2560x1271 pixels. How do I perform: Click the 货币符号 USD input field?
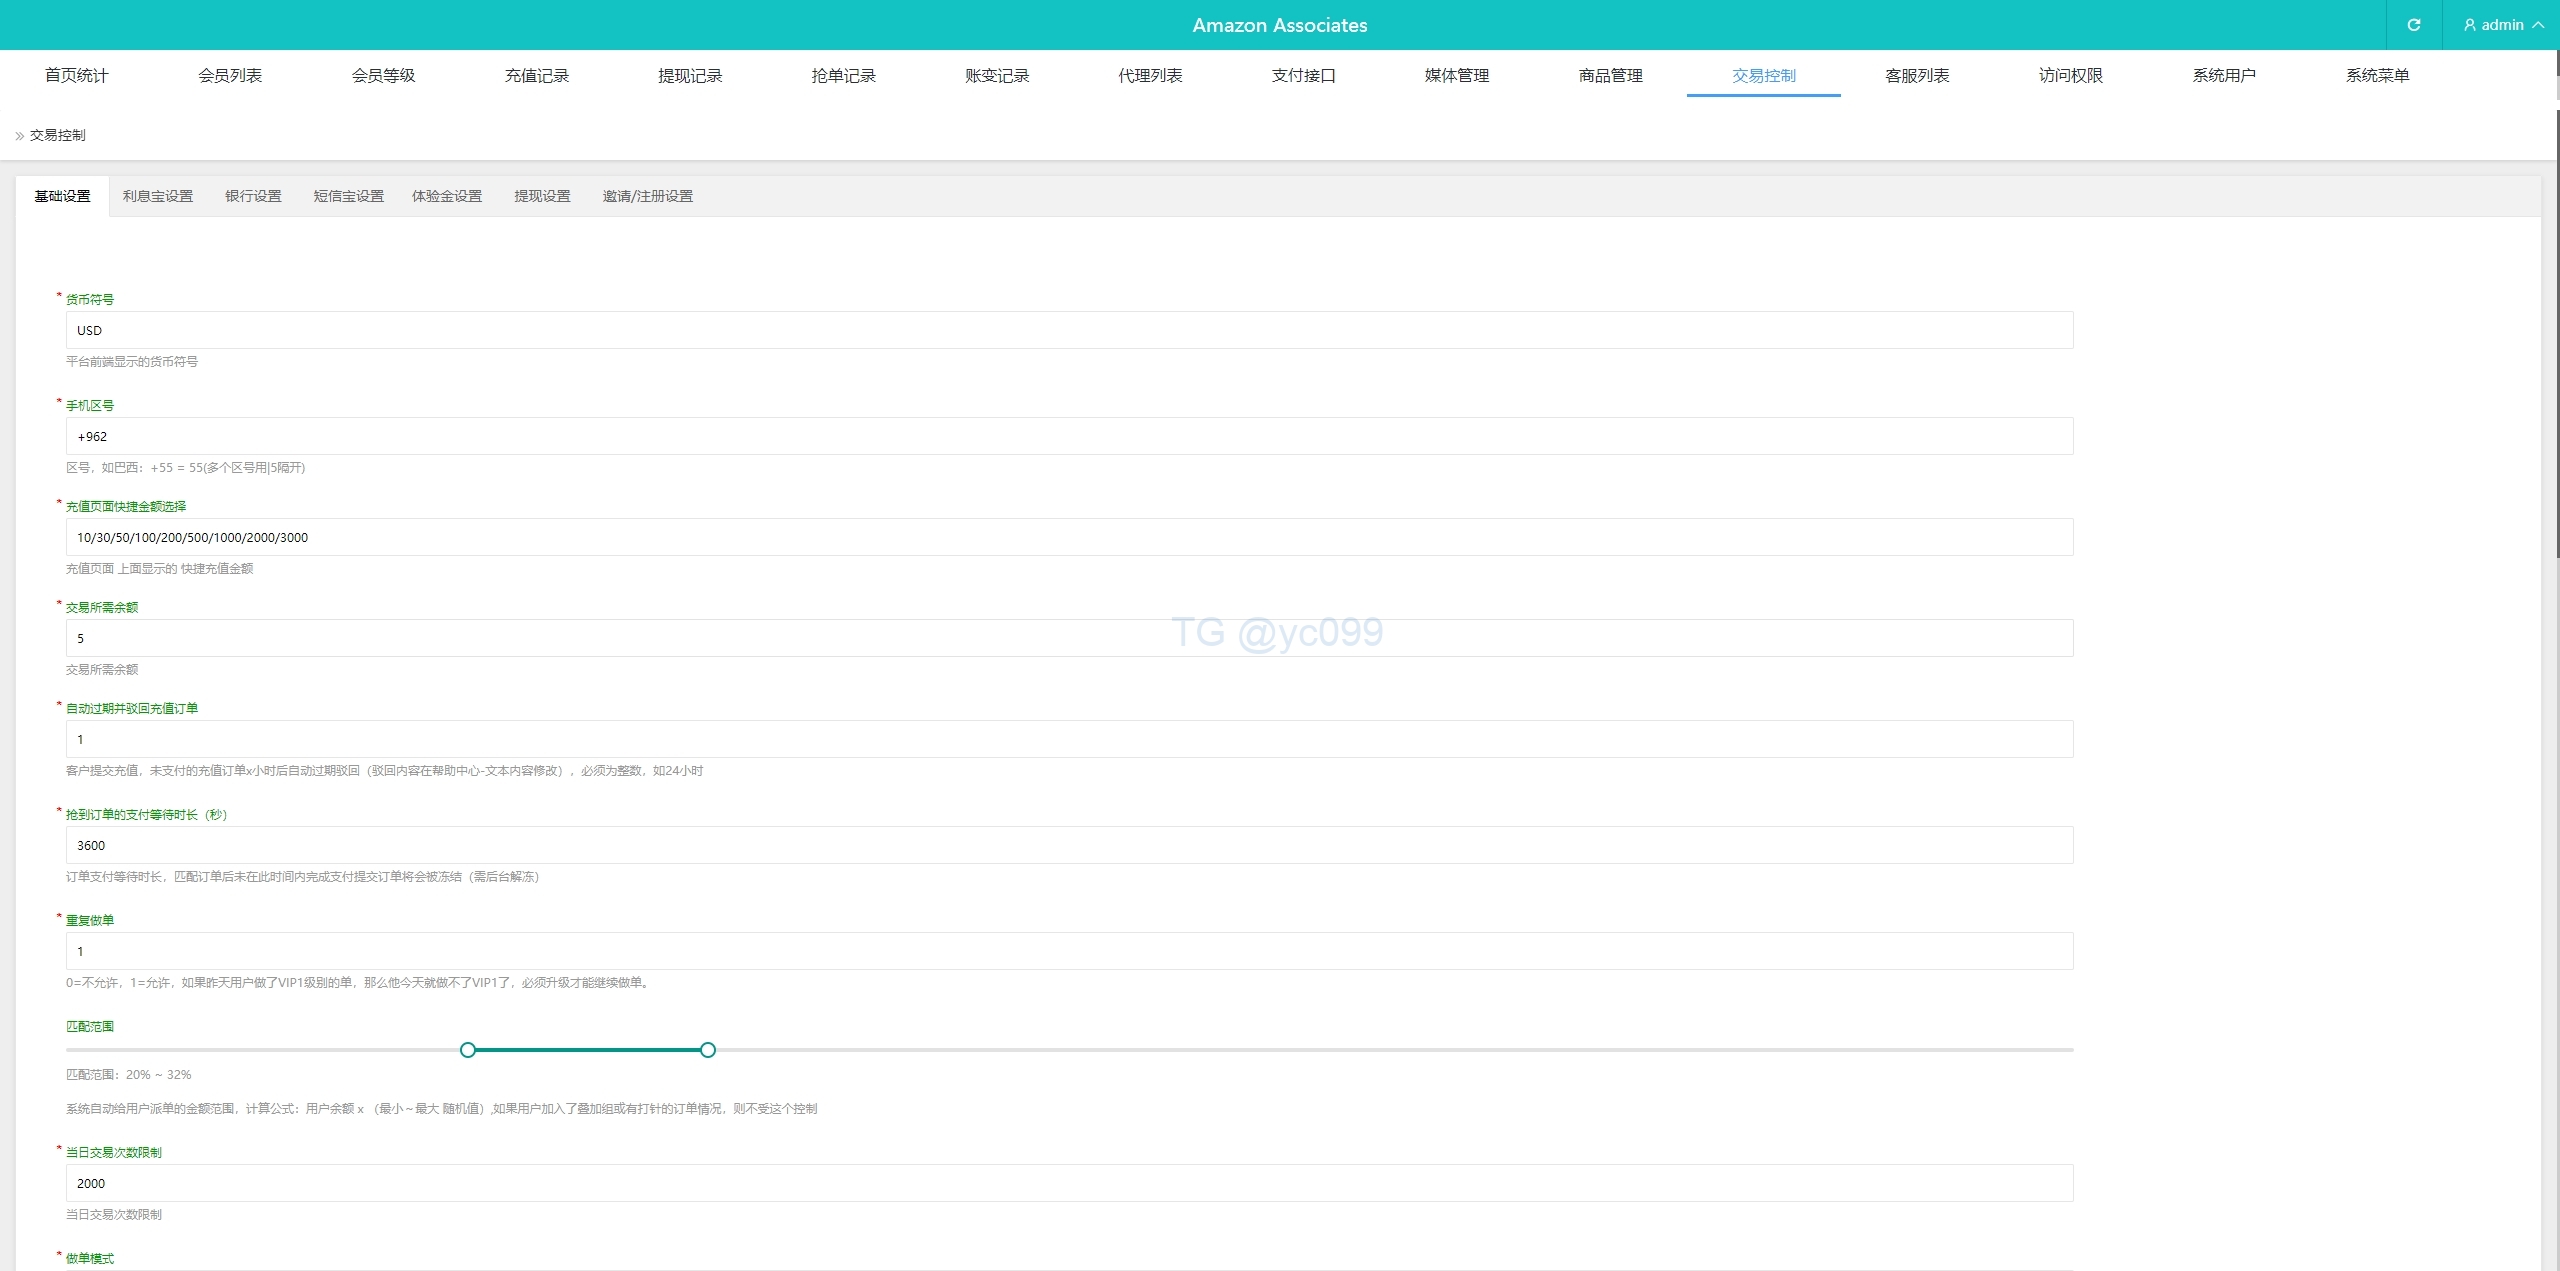[x=1069, y=331]
